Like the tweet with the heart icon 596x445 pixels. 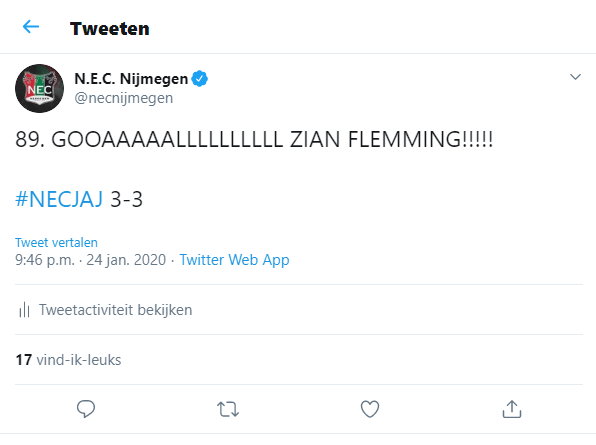pos(370,409)
